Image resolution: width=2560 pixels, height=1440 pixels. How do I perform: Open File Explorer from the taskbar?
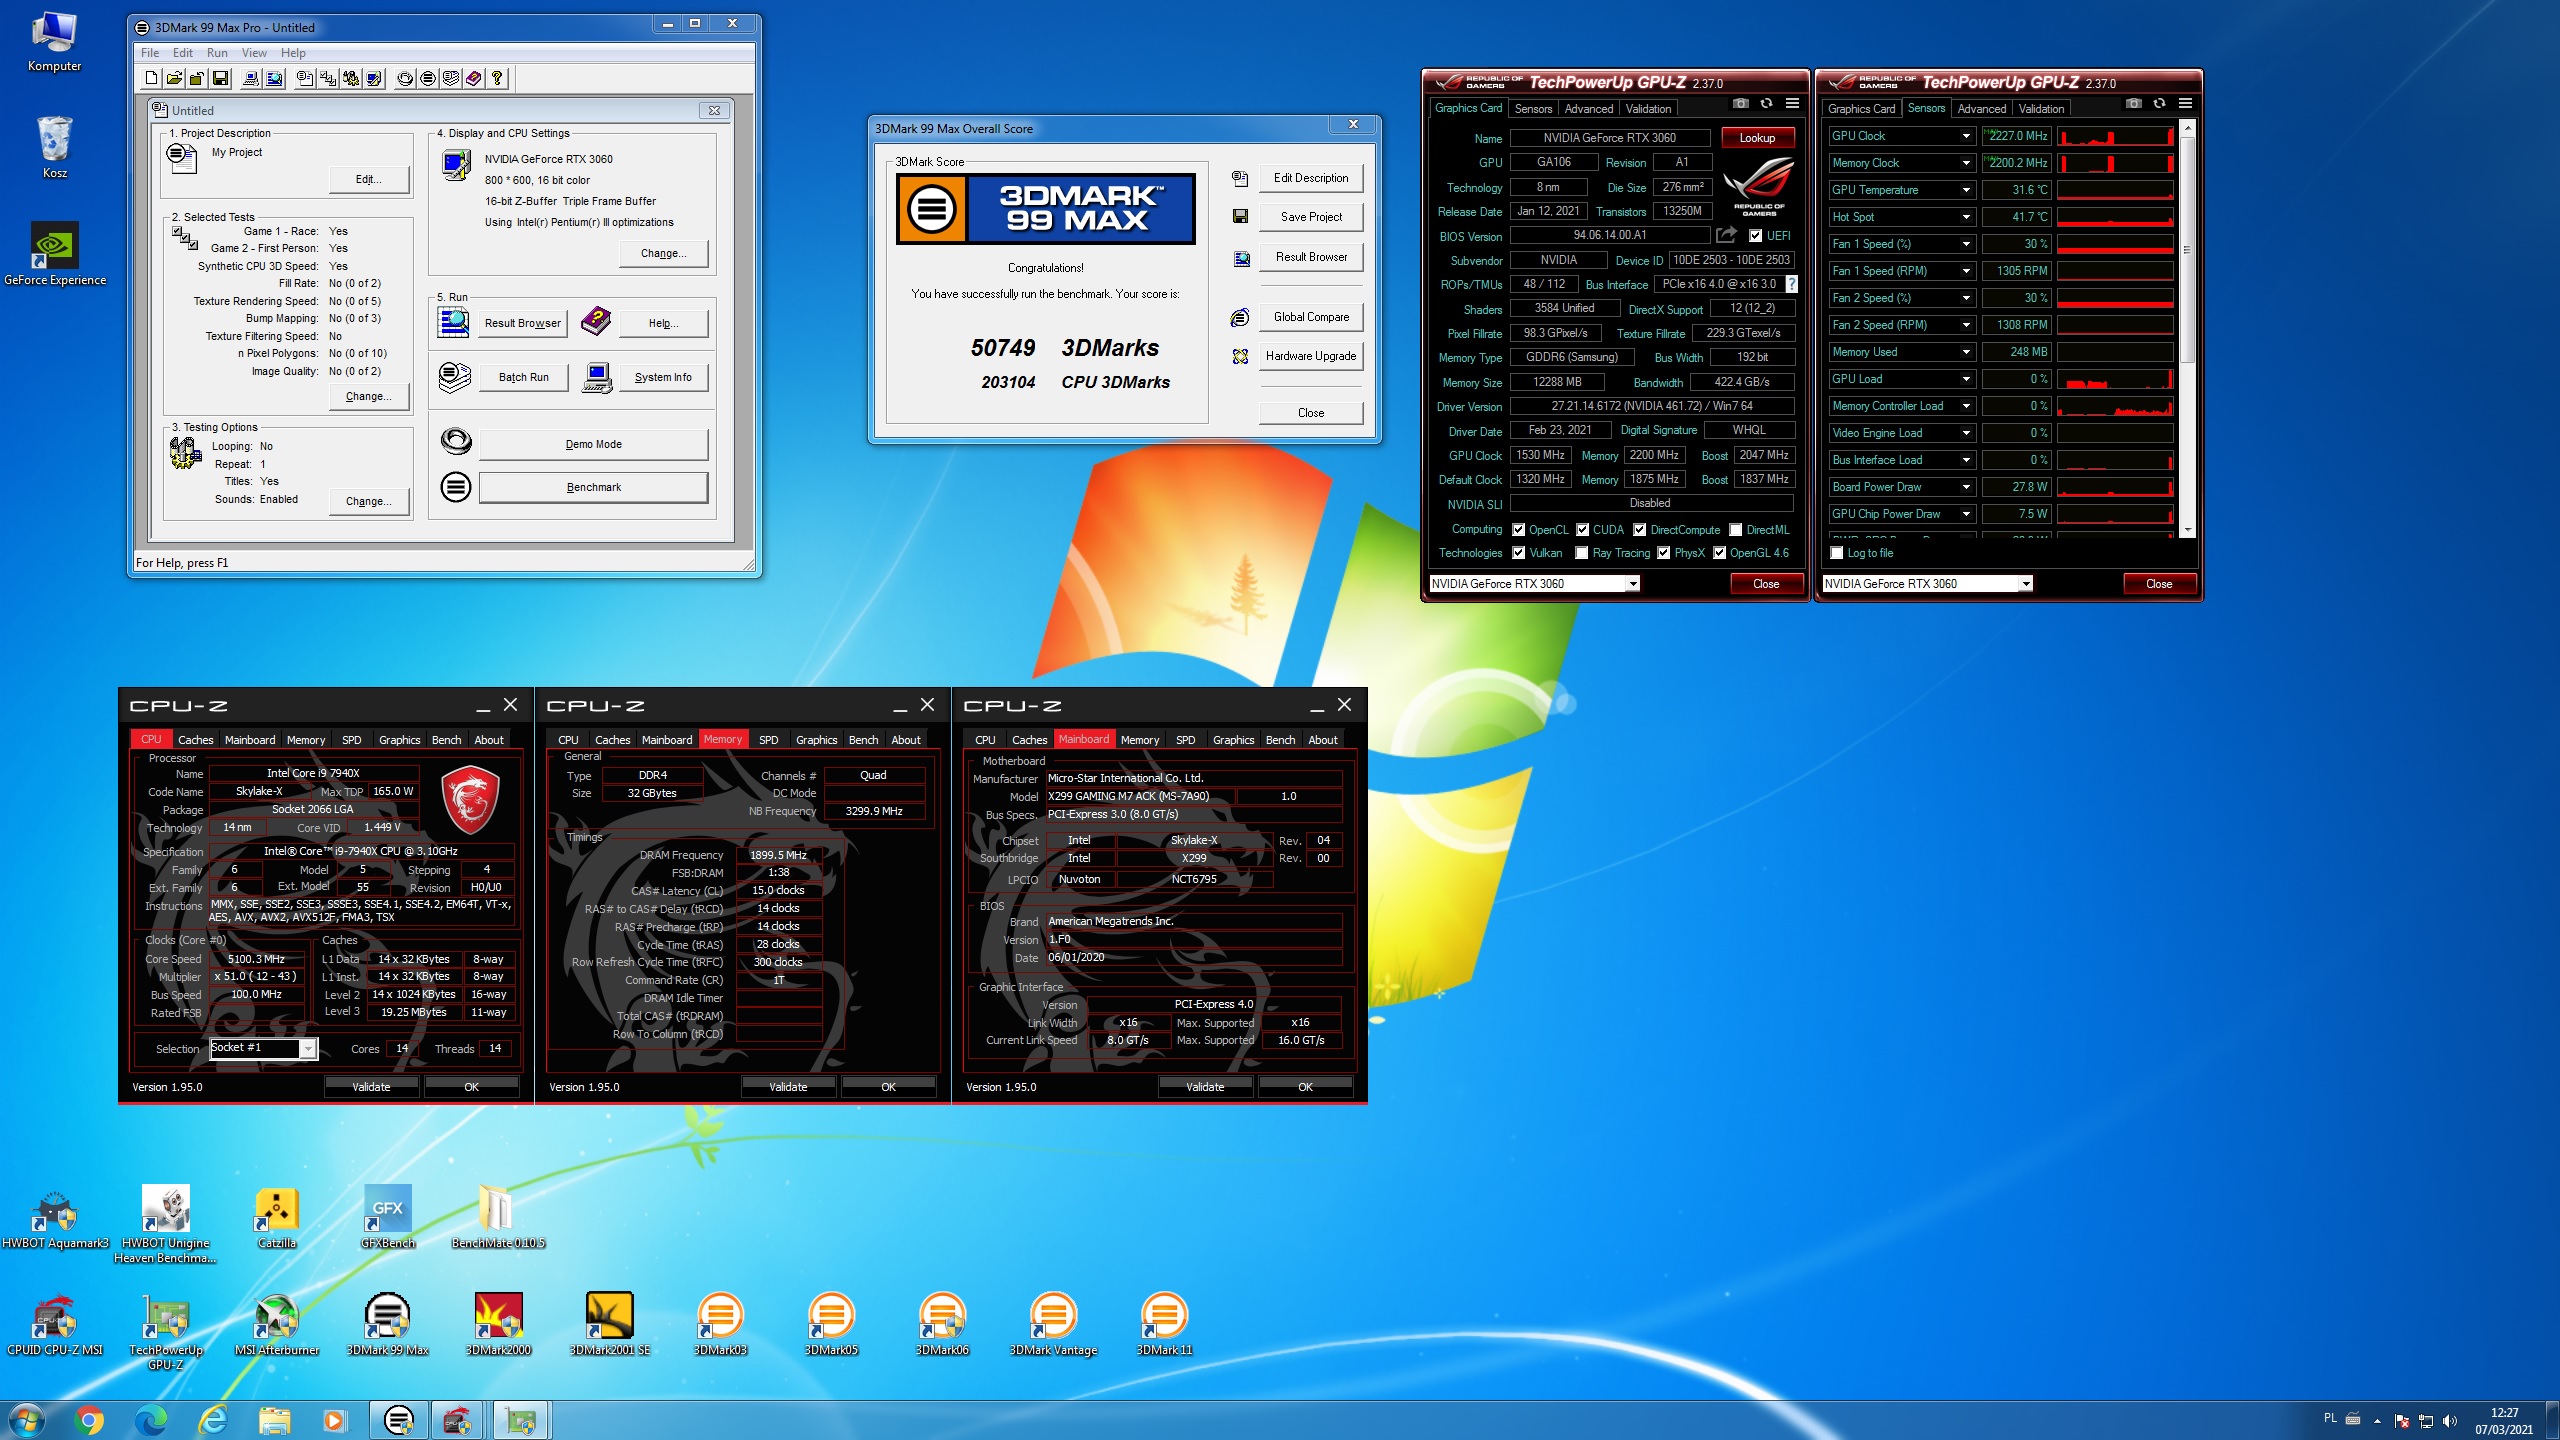click(274, 1420)
